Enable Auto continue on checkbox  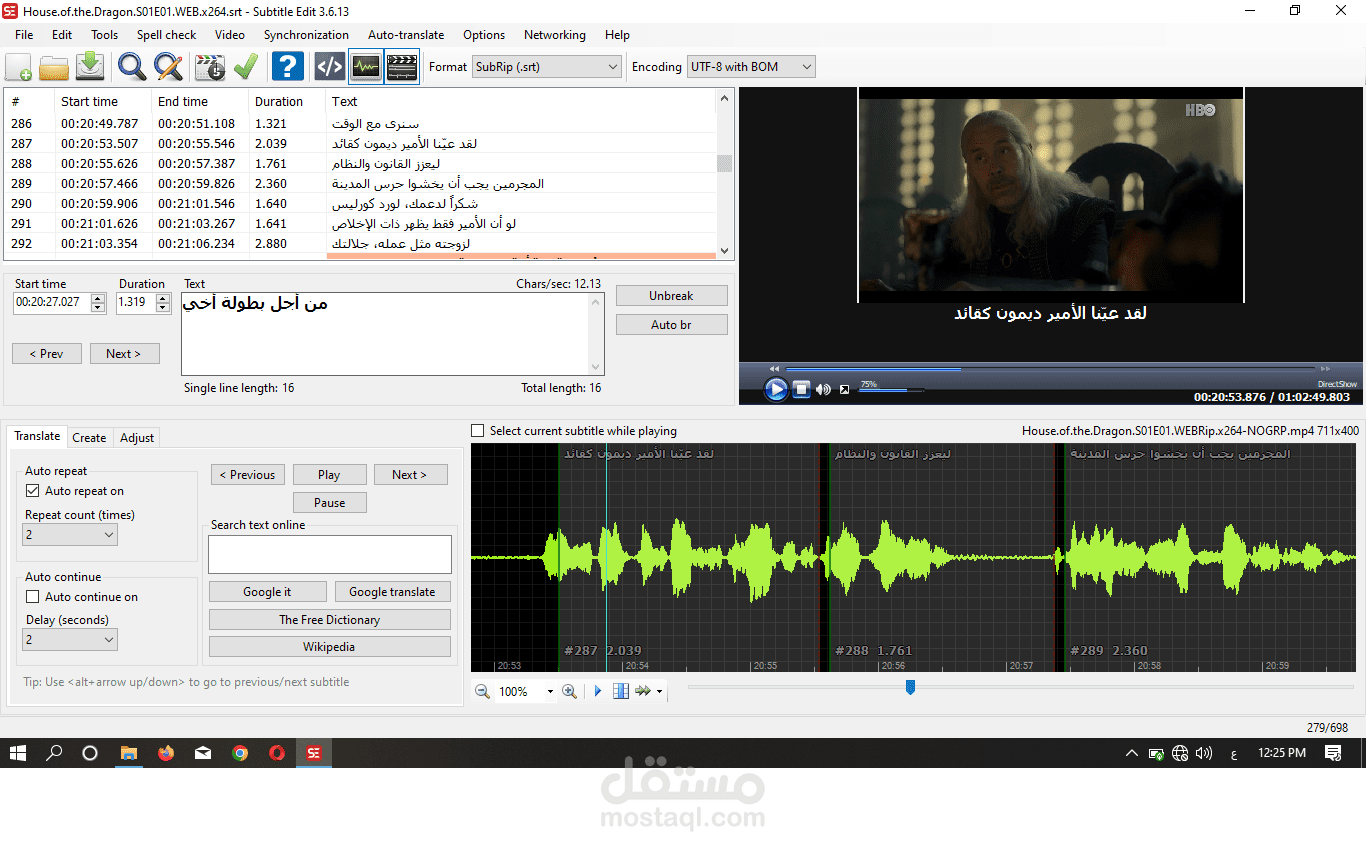pyautogui.click(x=33, y=597)
